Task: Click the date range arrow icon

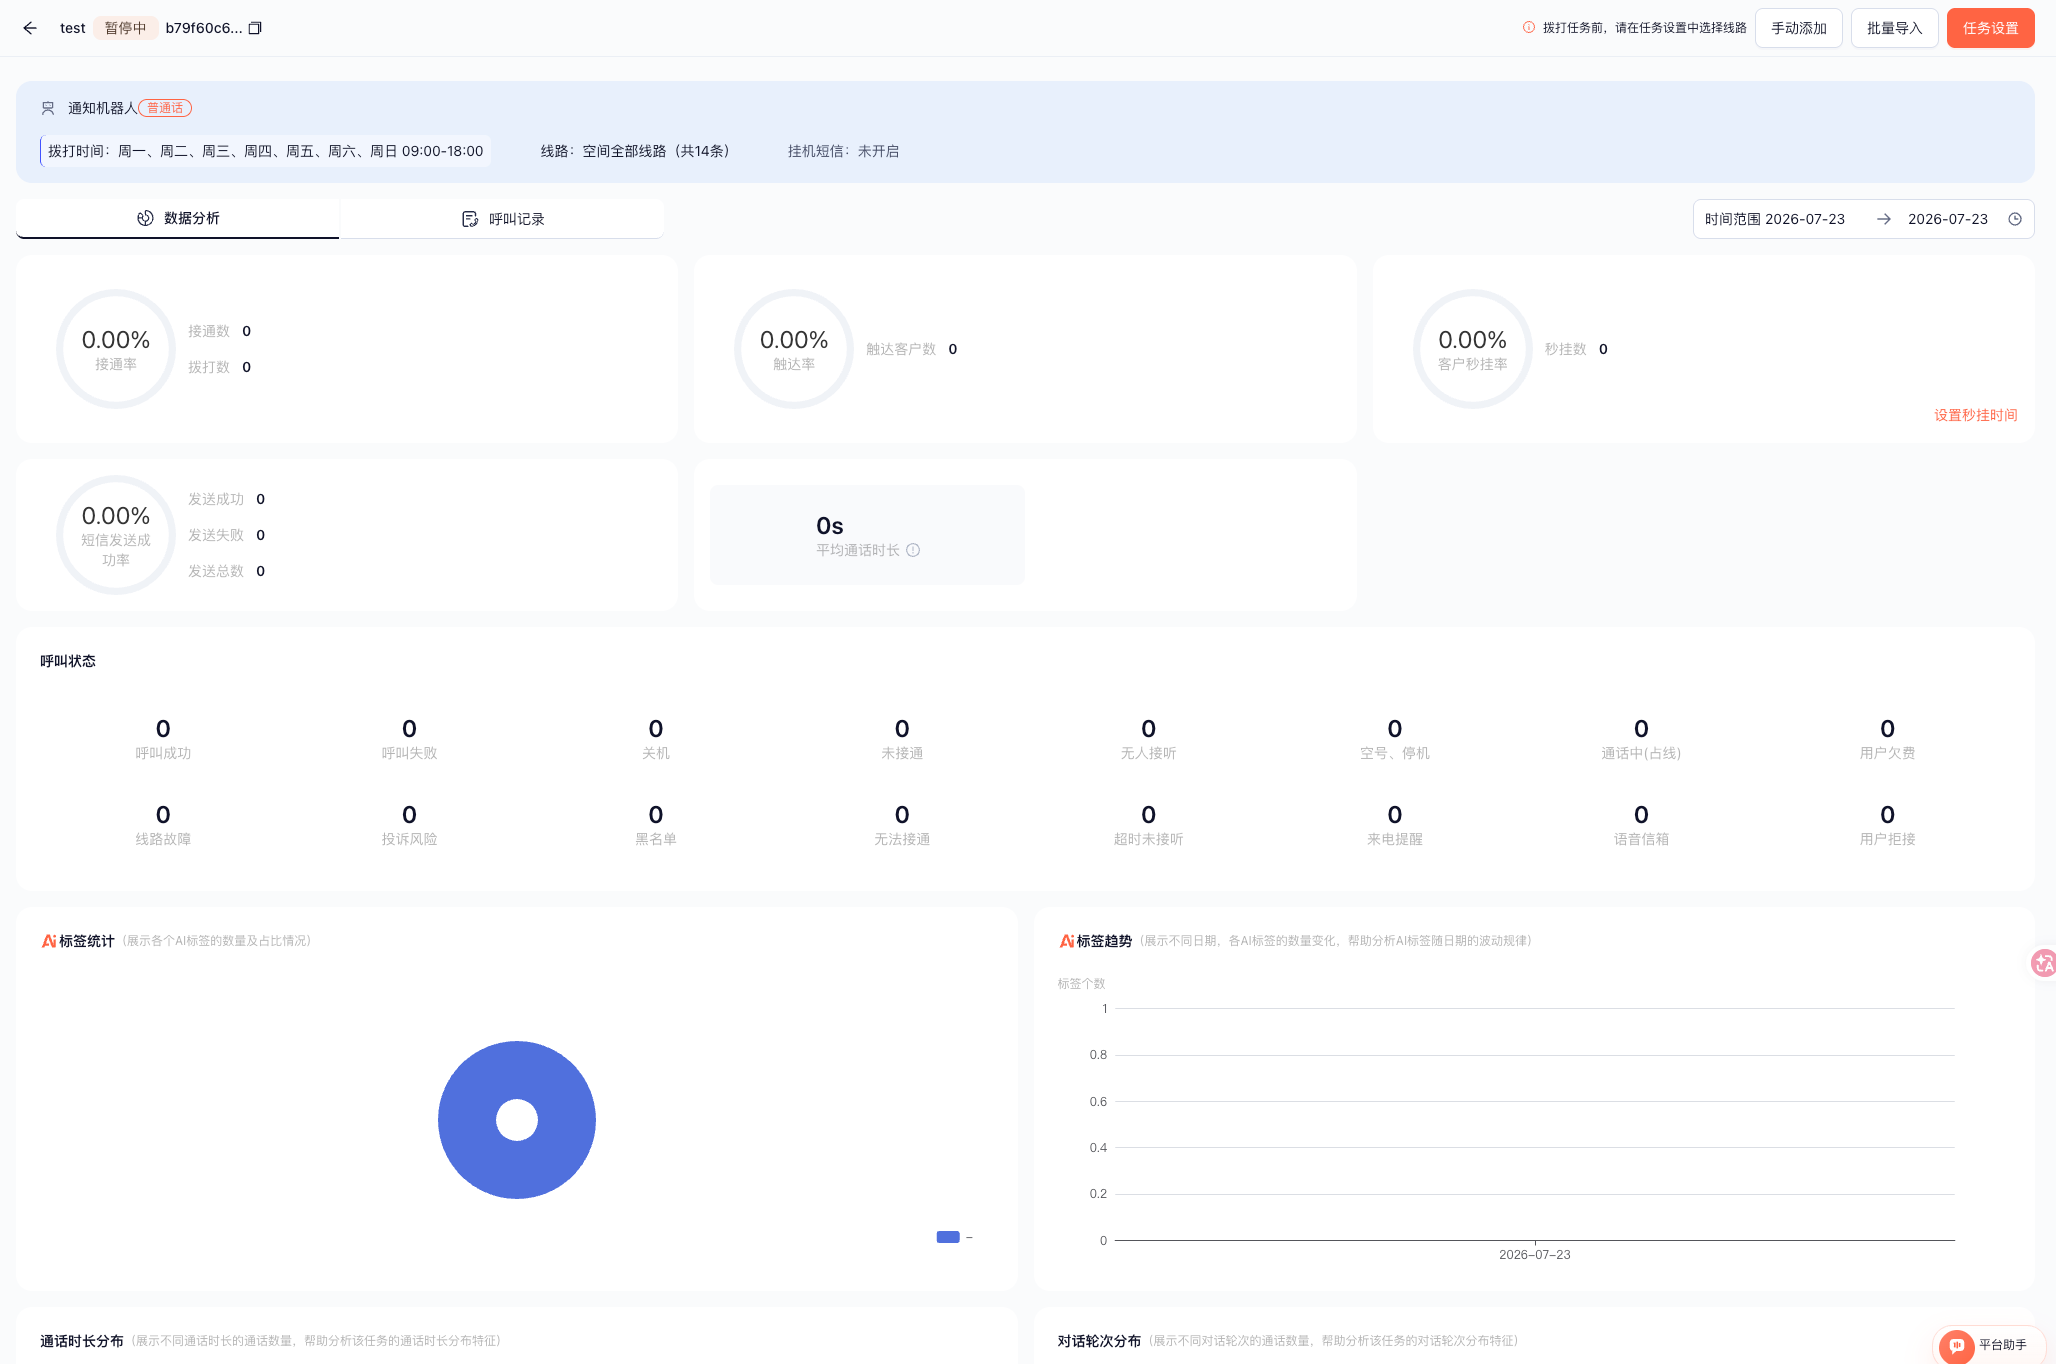Action: [x=1884, y=219]
